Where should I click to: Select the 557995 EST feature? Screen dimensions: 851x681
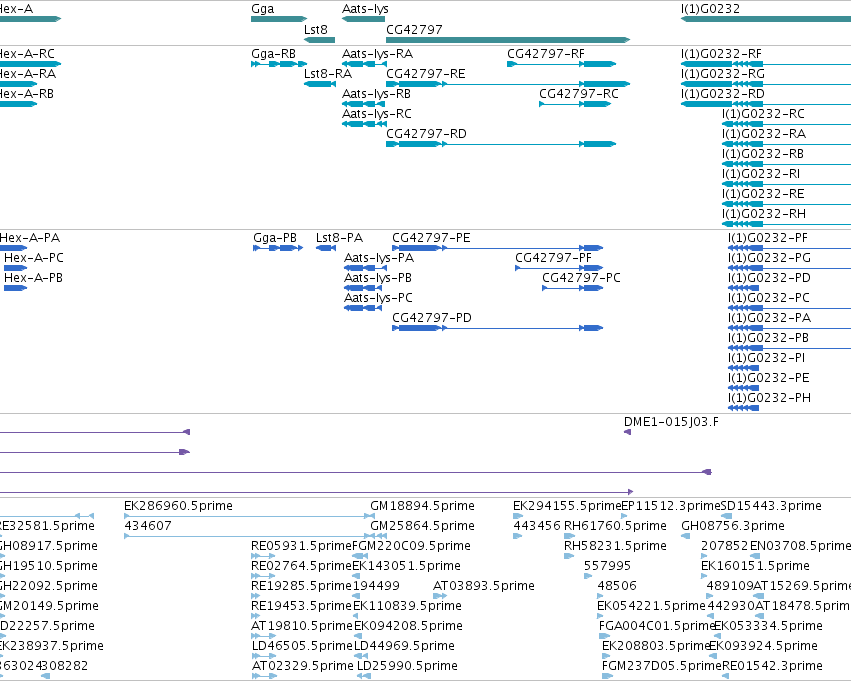(588, 576)
